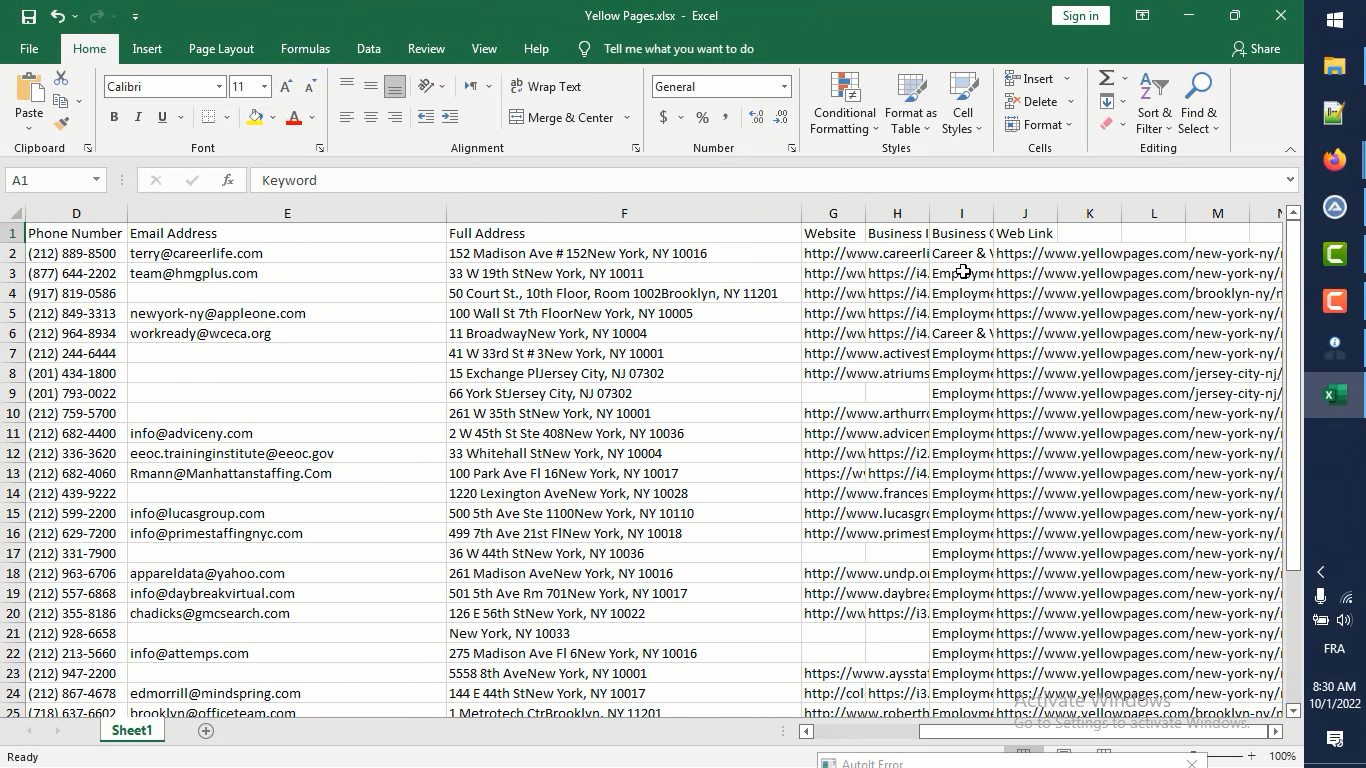
Task: Toggle Wrap Text for cells
Action: [x=545, y=87]
